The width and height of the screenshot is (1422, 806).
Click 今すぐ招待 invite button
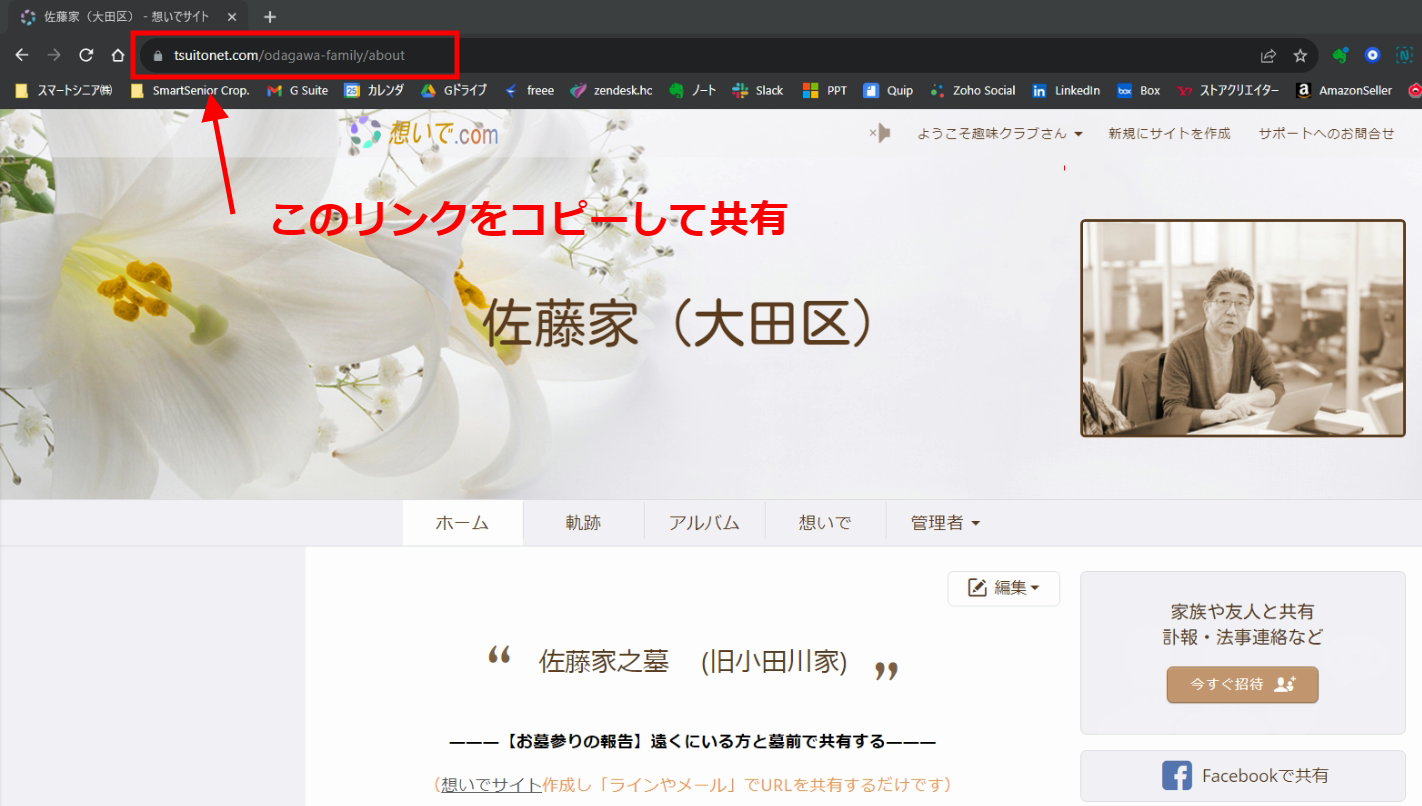pyautogui.click(x=1242, y=685)
